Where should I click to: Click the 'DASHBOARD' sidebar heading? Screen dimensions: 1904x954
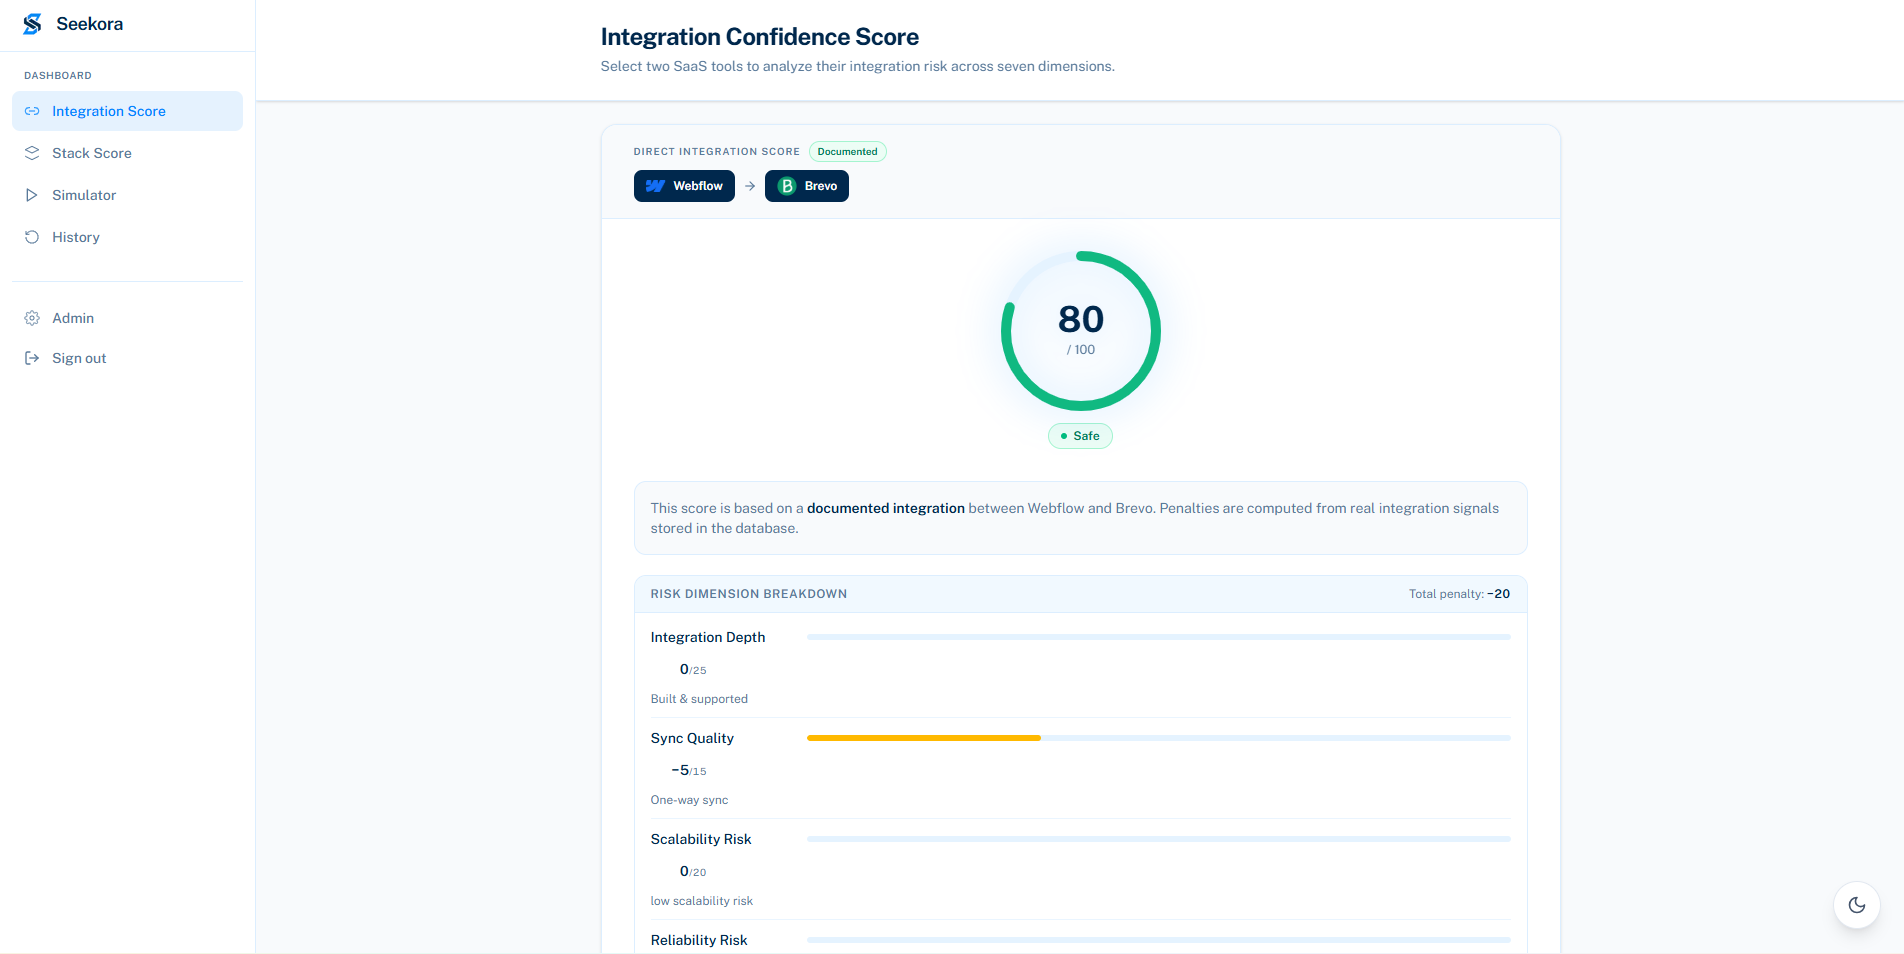click(x=58, y=76)
